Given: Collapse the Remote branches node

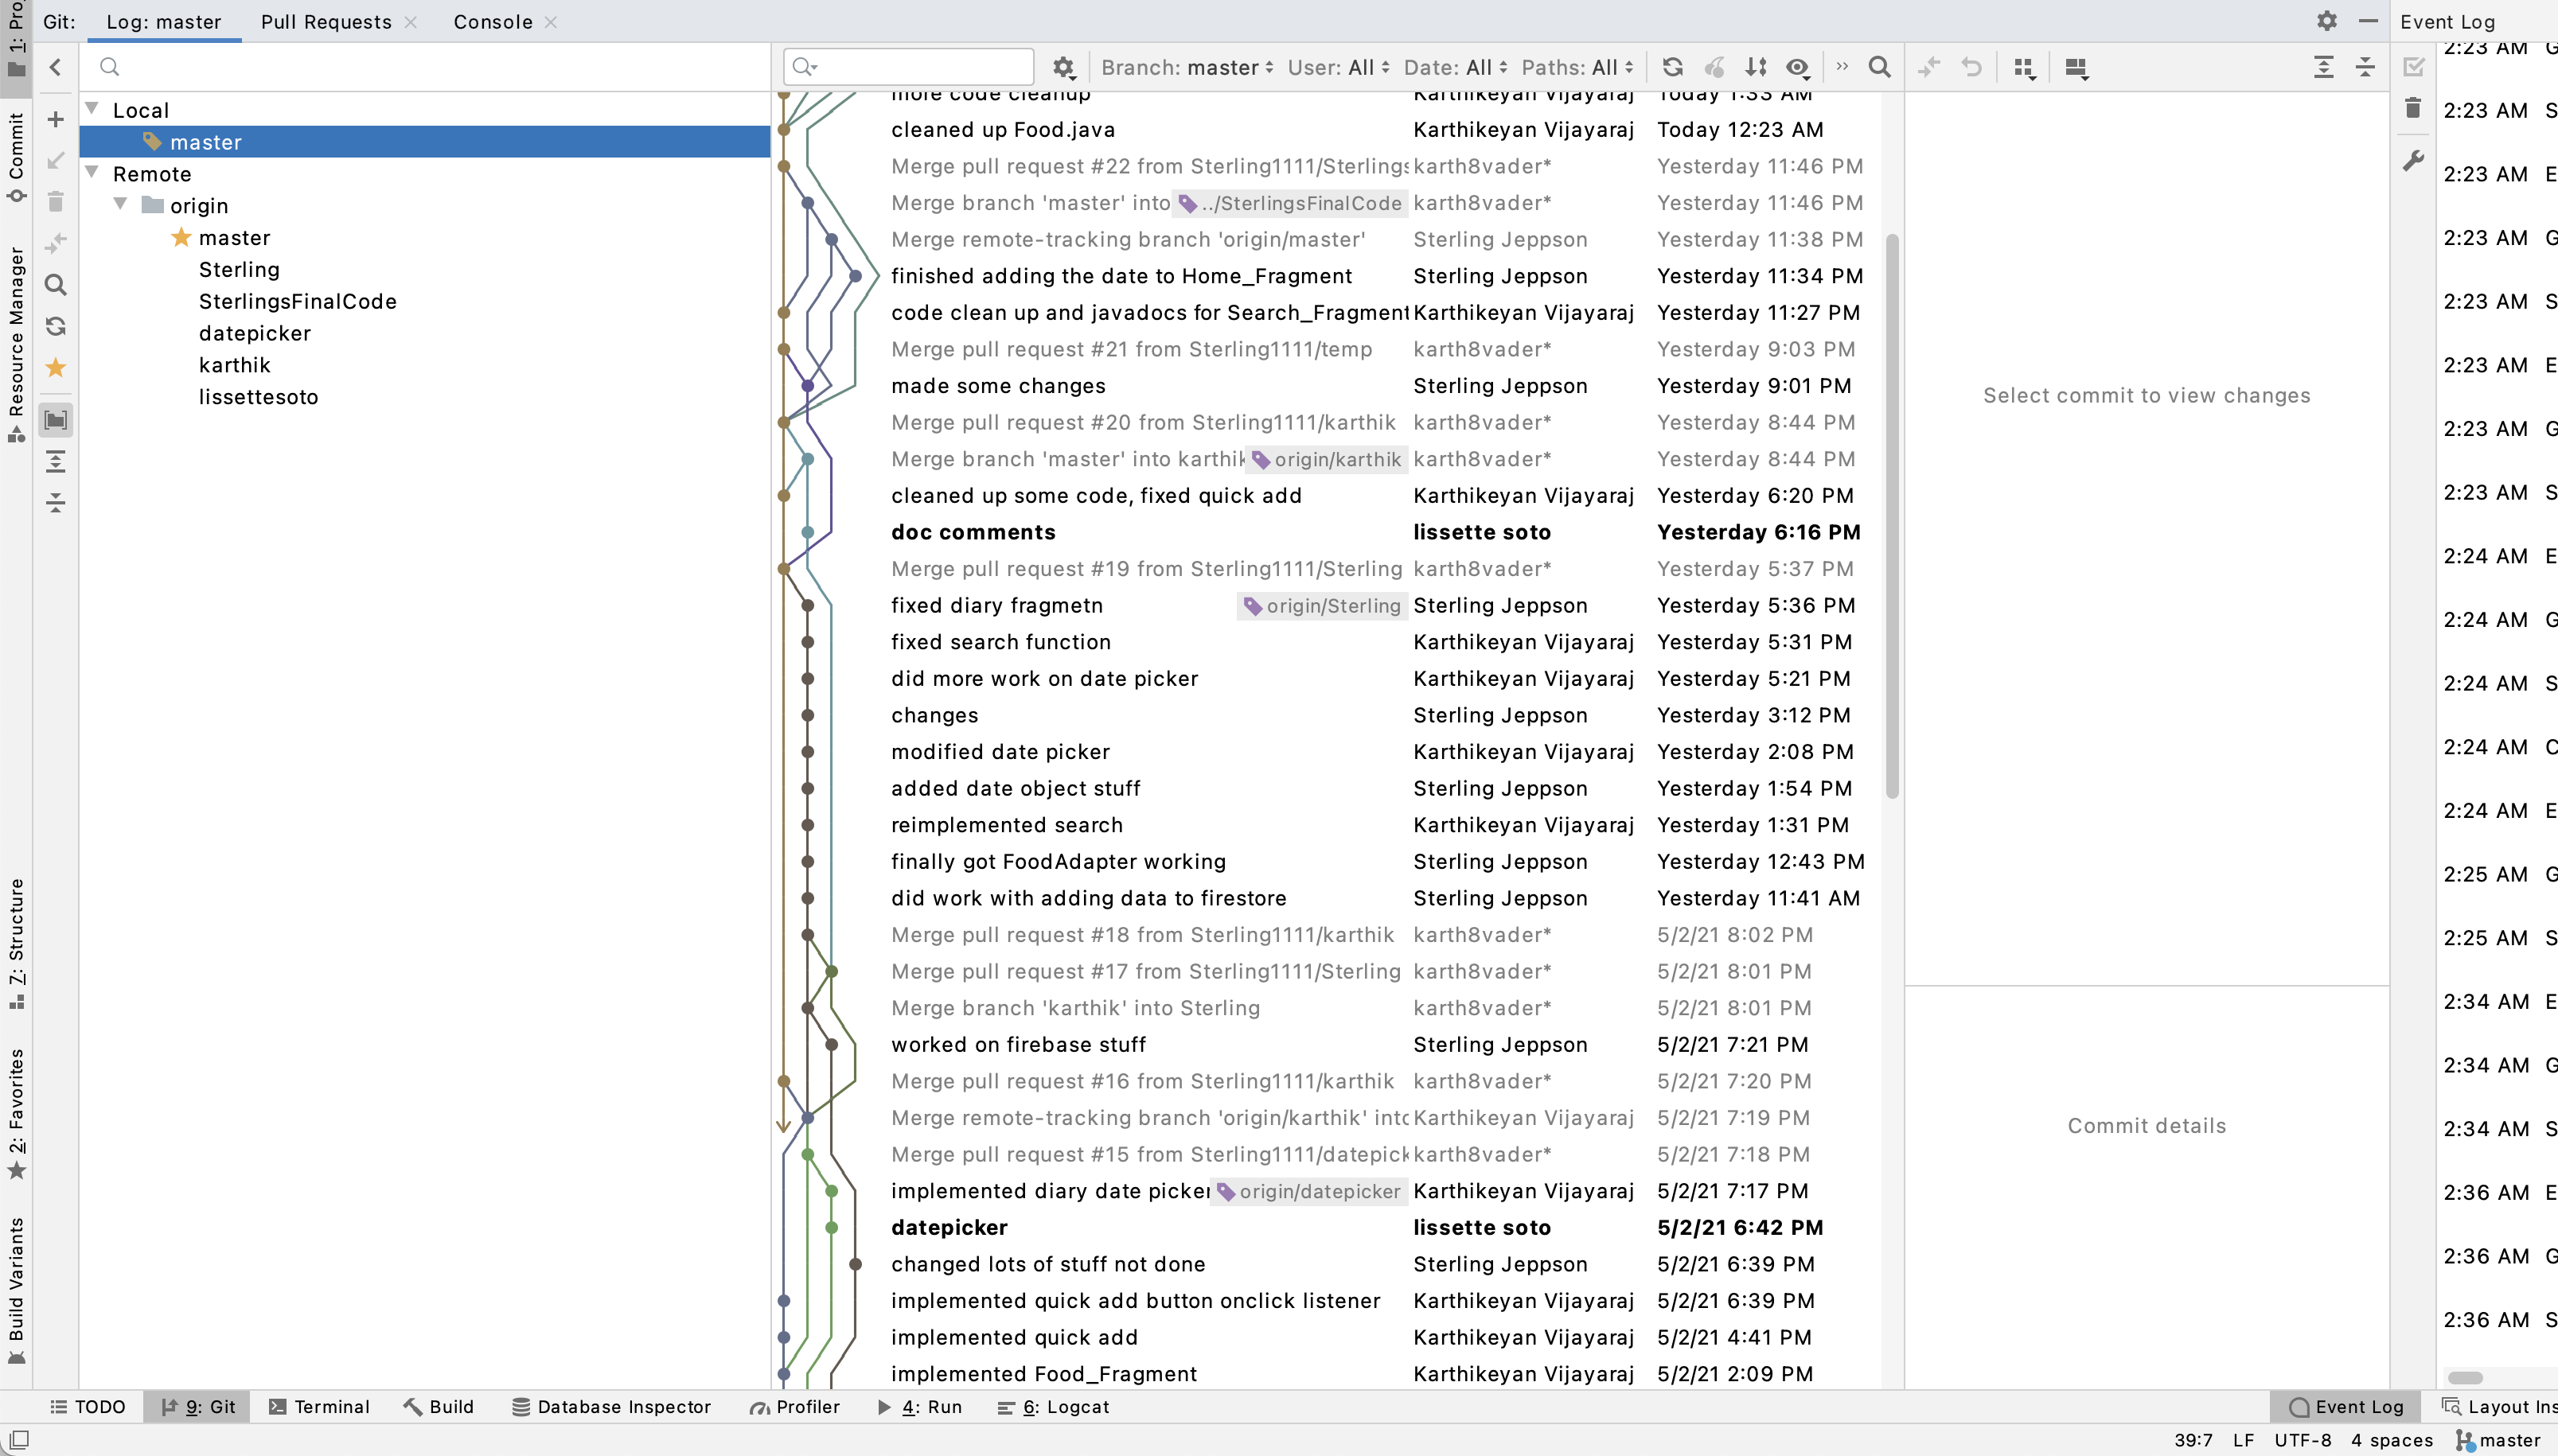Looking at the screenshot, I should click(92, 173).
